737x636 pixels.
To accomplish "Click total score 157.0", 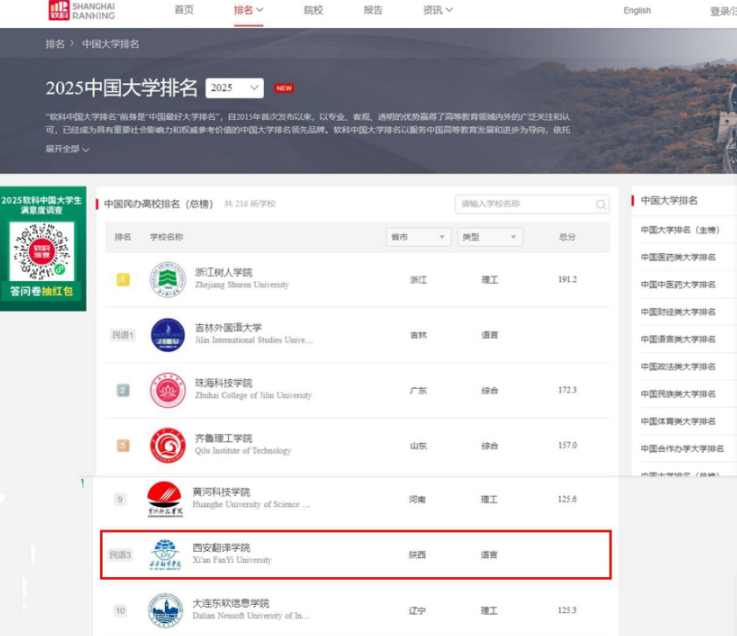I will click(x=567, y=445).
